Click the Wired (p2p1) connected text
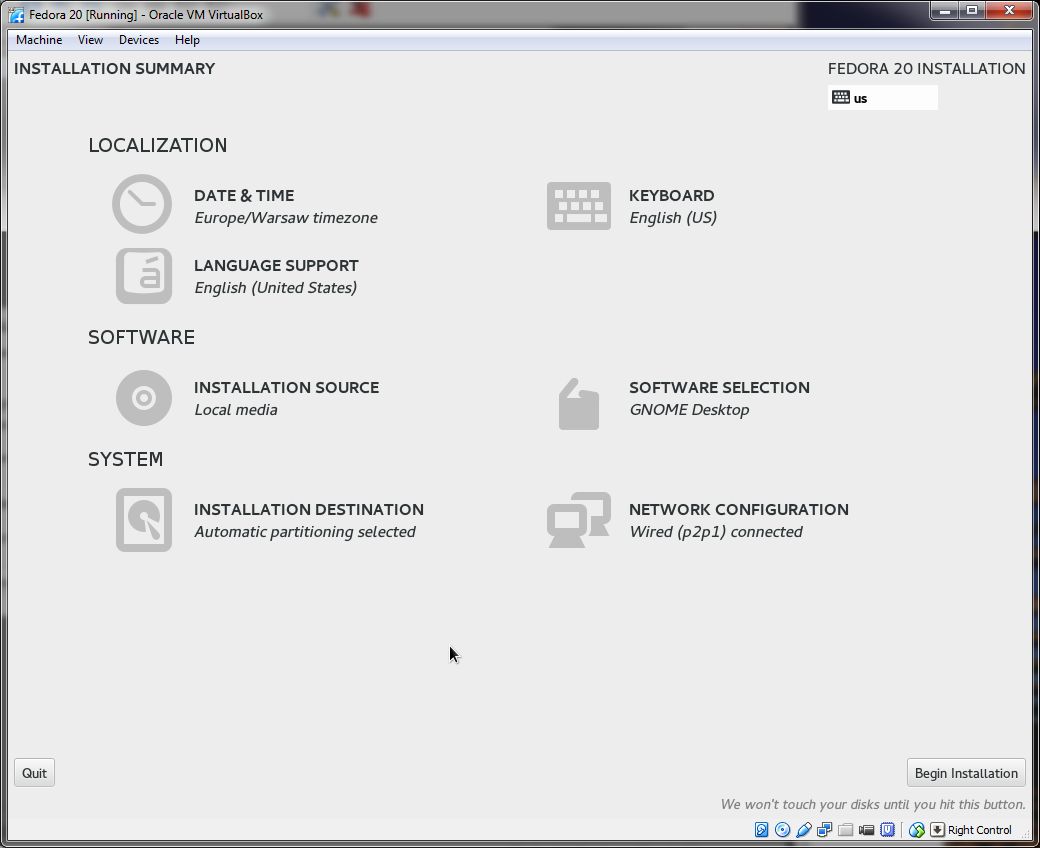The image size is (1040, 848). (716, 532)
